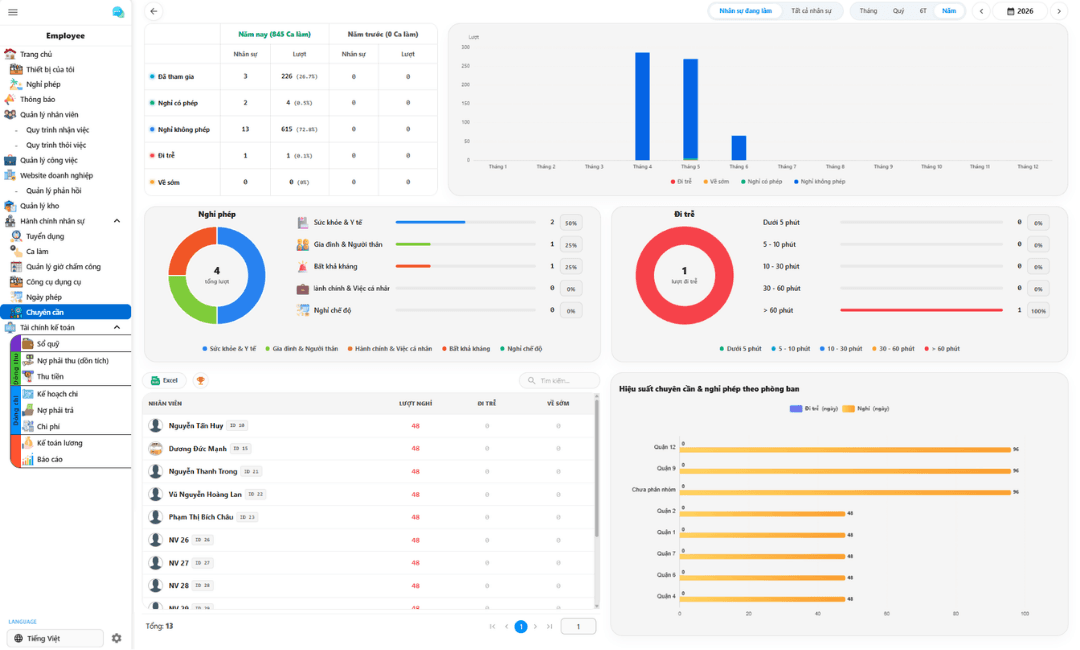This screenshot has height=650, width=1080.
Task: Switch period to Quý
Action: [x=898, y=11]
